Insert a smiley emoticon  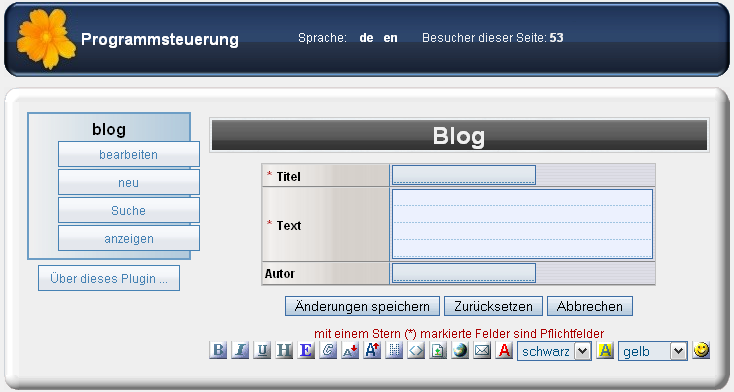pyautogui.click(x=701, y=350)
